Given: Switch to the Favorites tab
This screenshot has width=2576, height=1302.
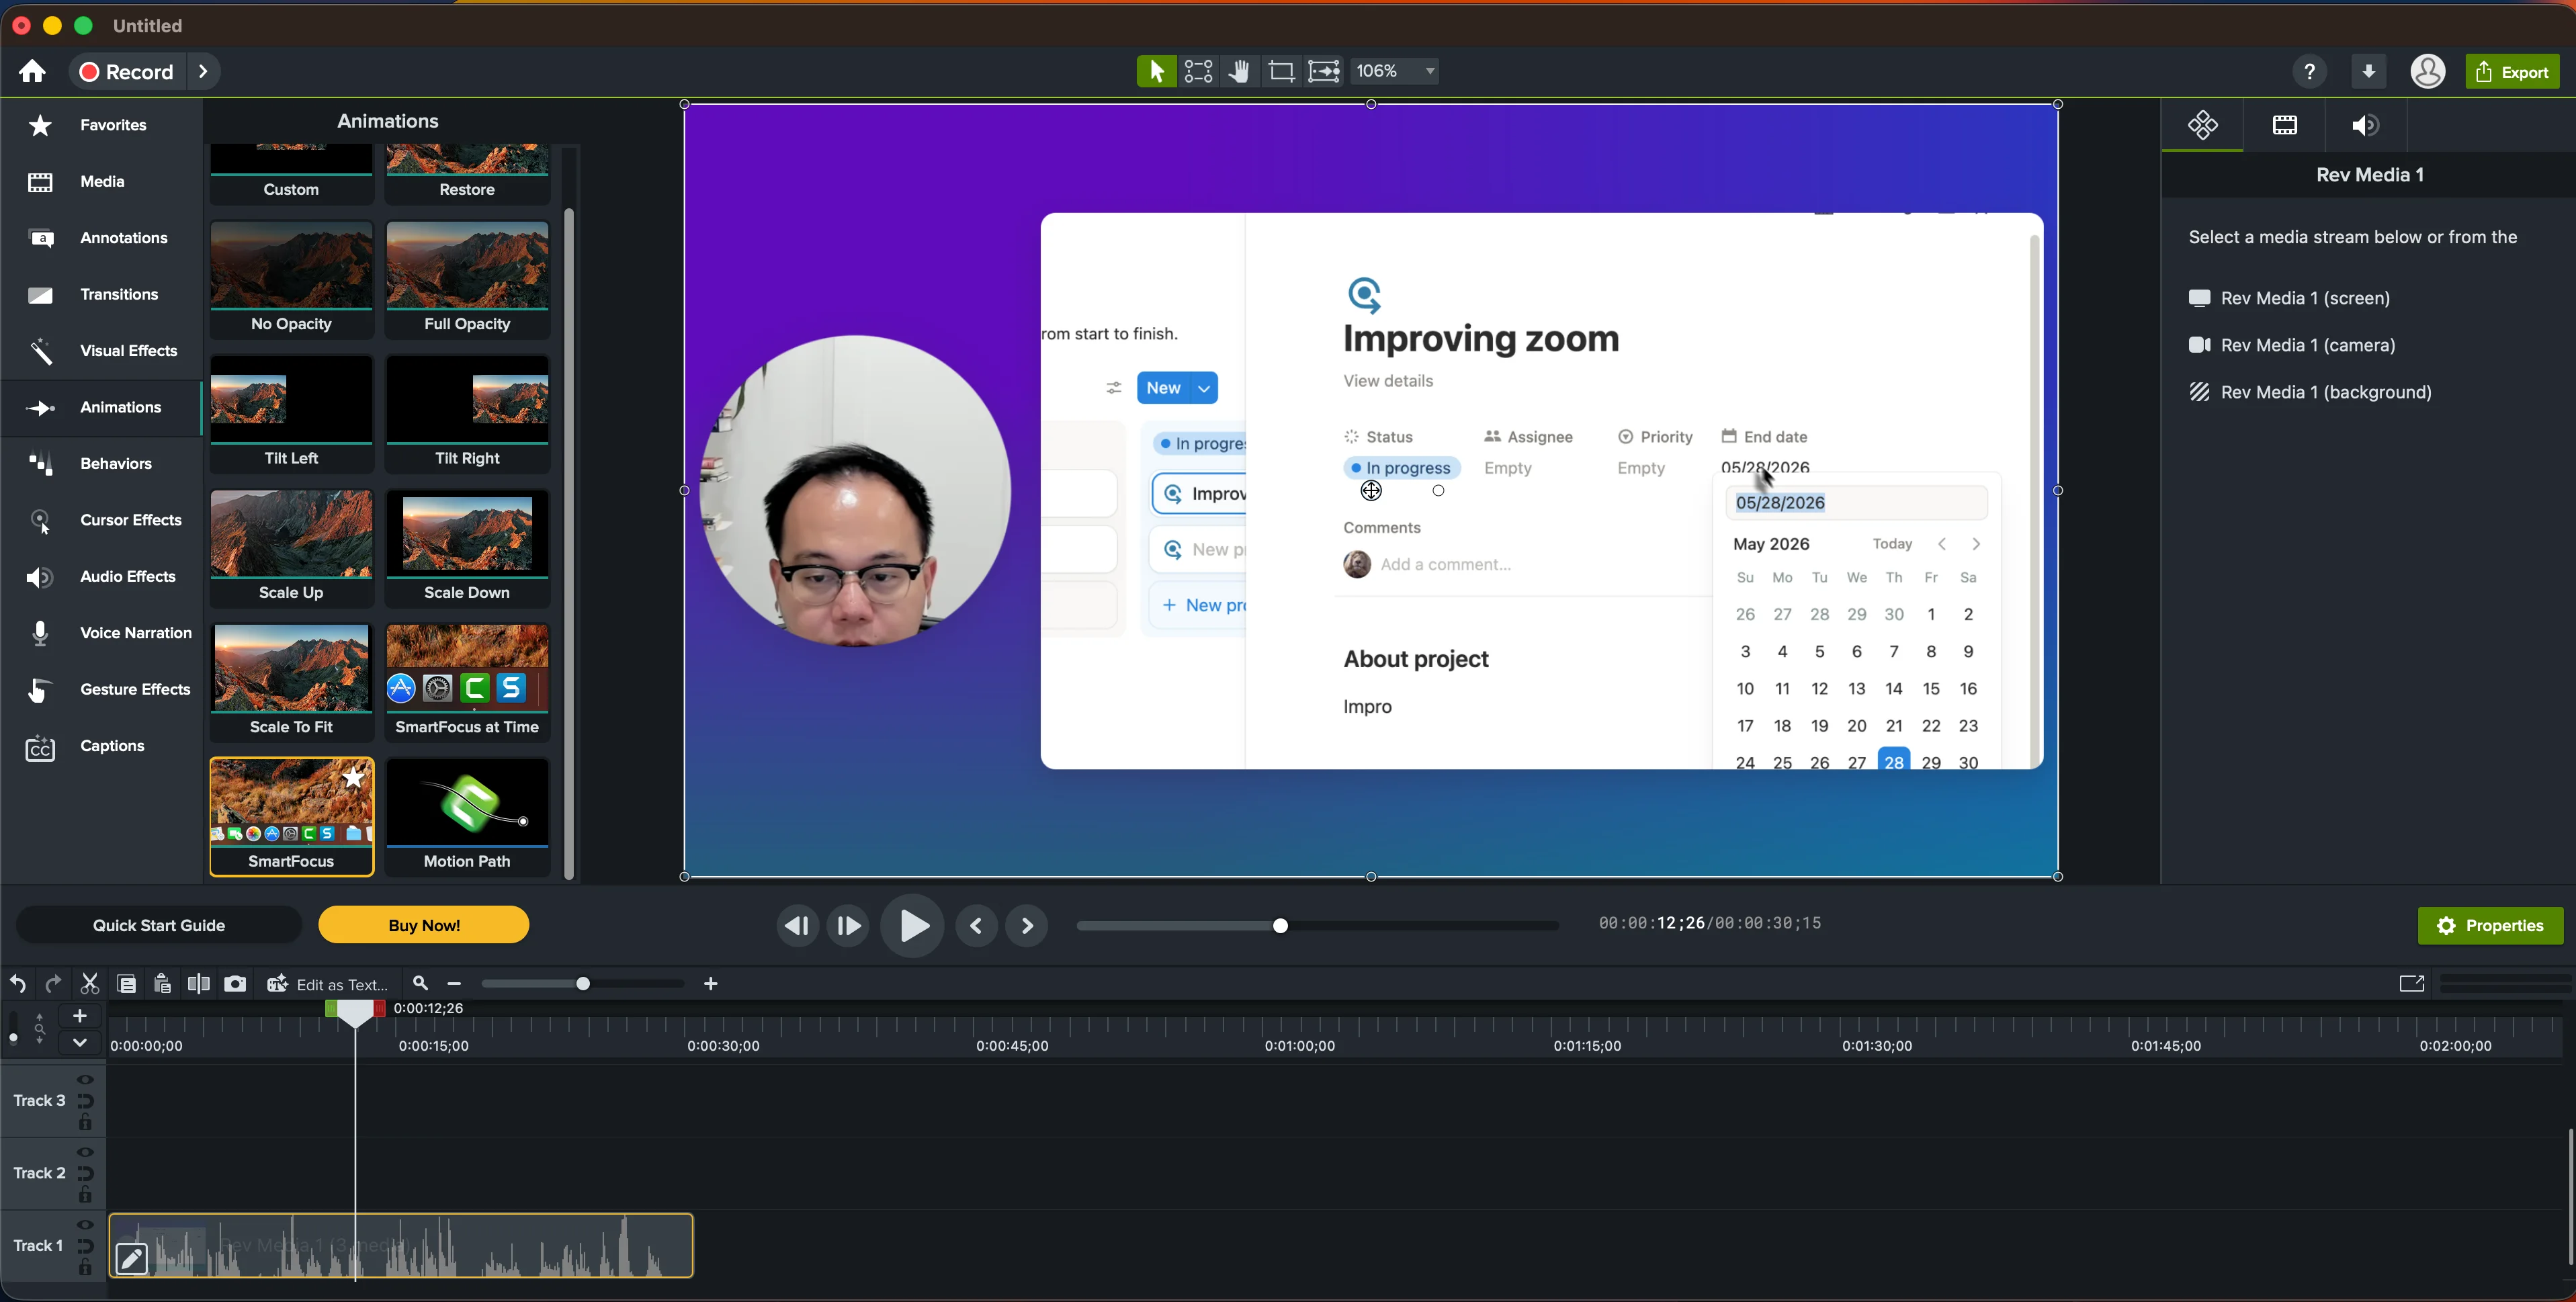Looking at the screenshot, I should click(x=102, y=126).
